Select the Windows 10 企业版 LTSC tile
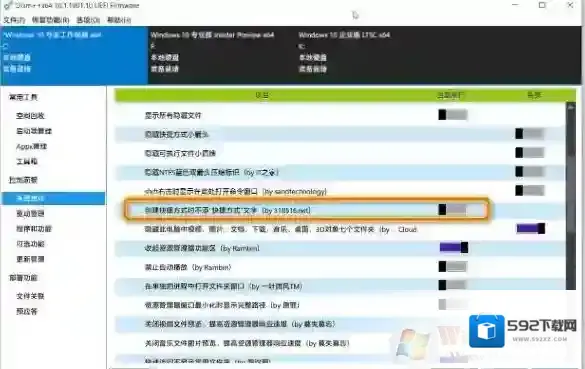This screenshot has height=369, width=585. tap(369, 55)
